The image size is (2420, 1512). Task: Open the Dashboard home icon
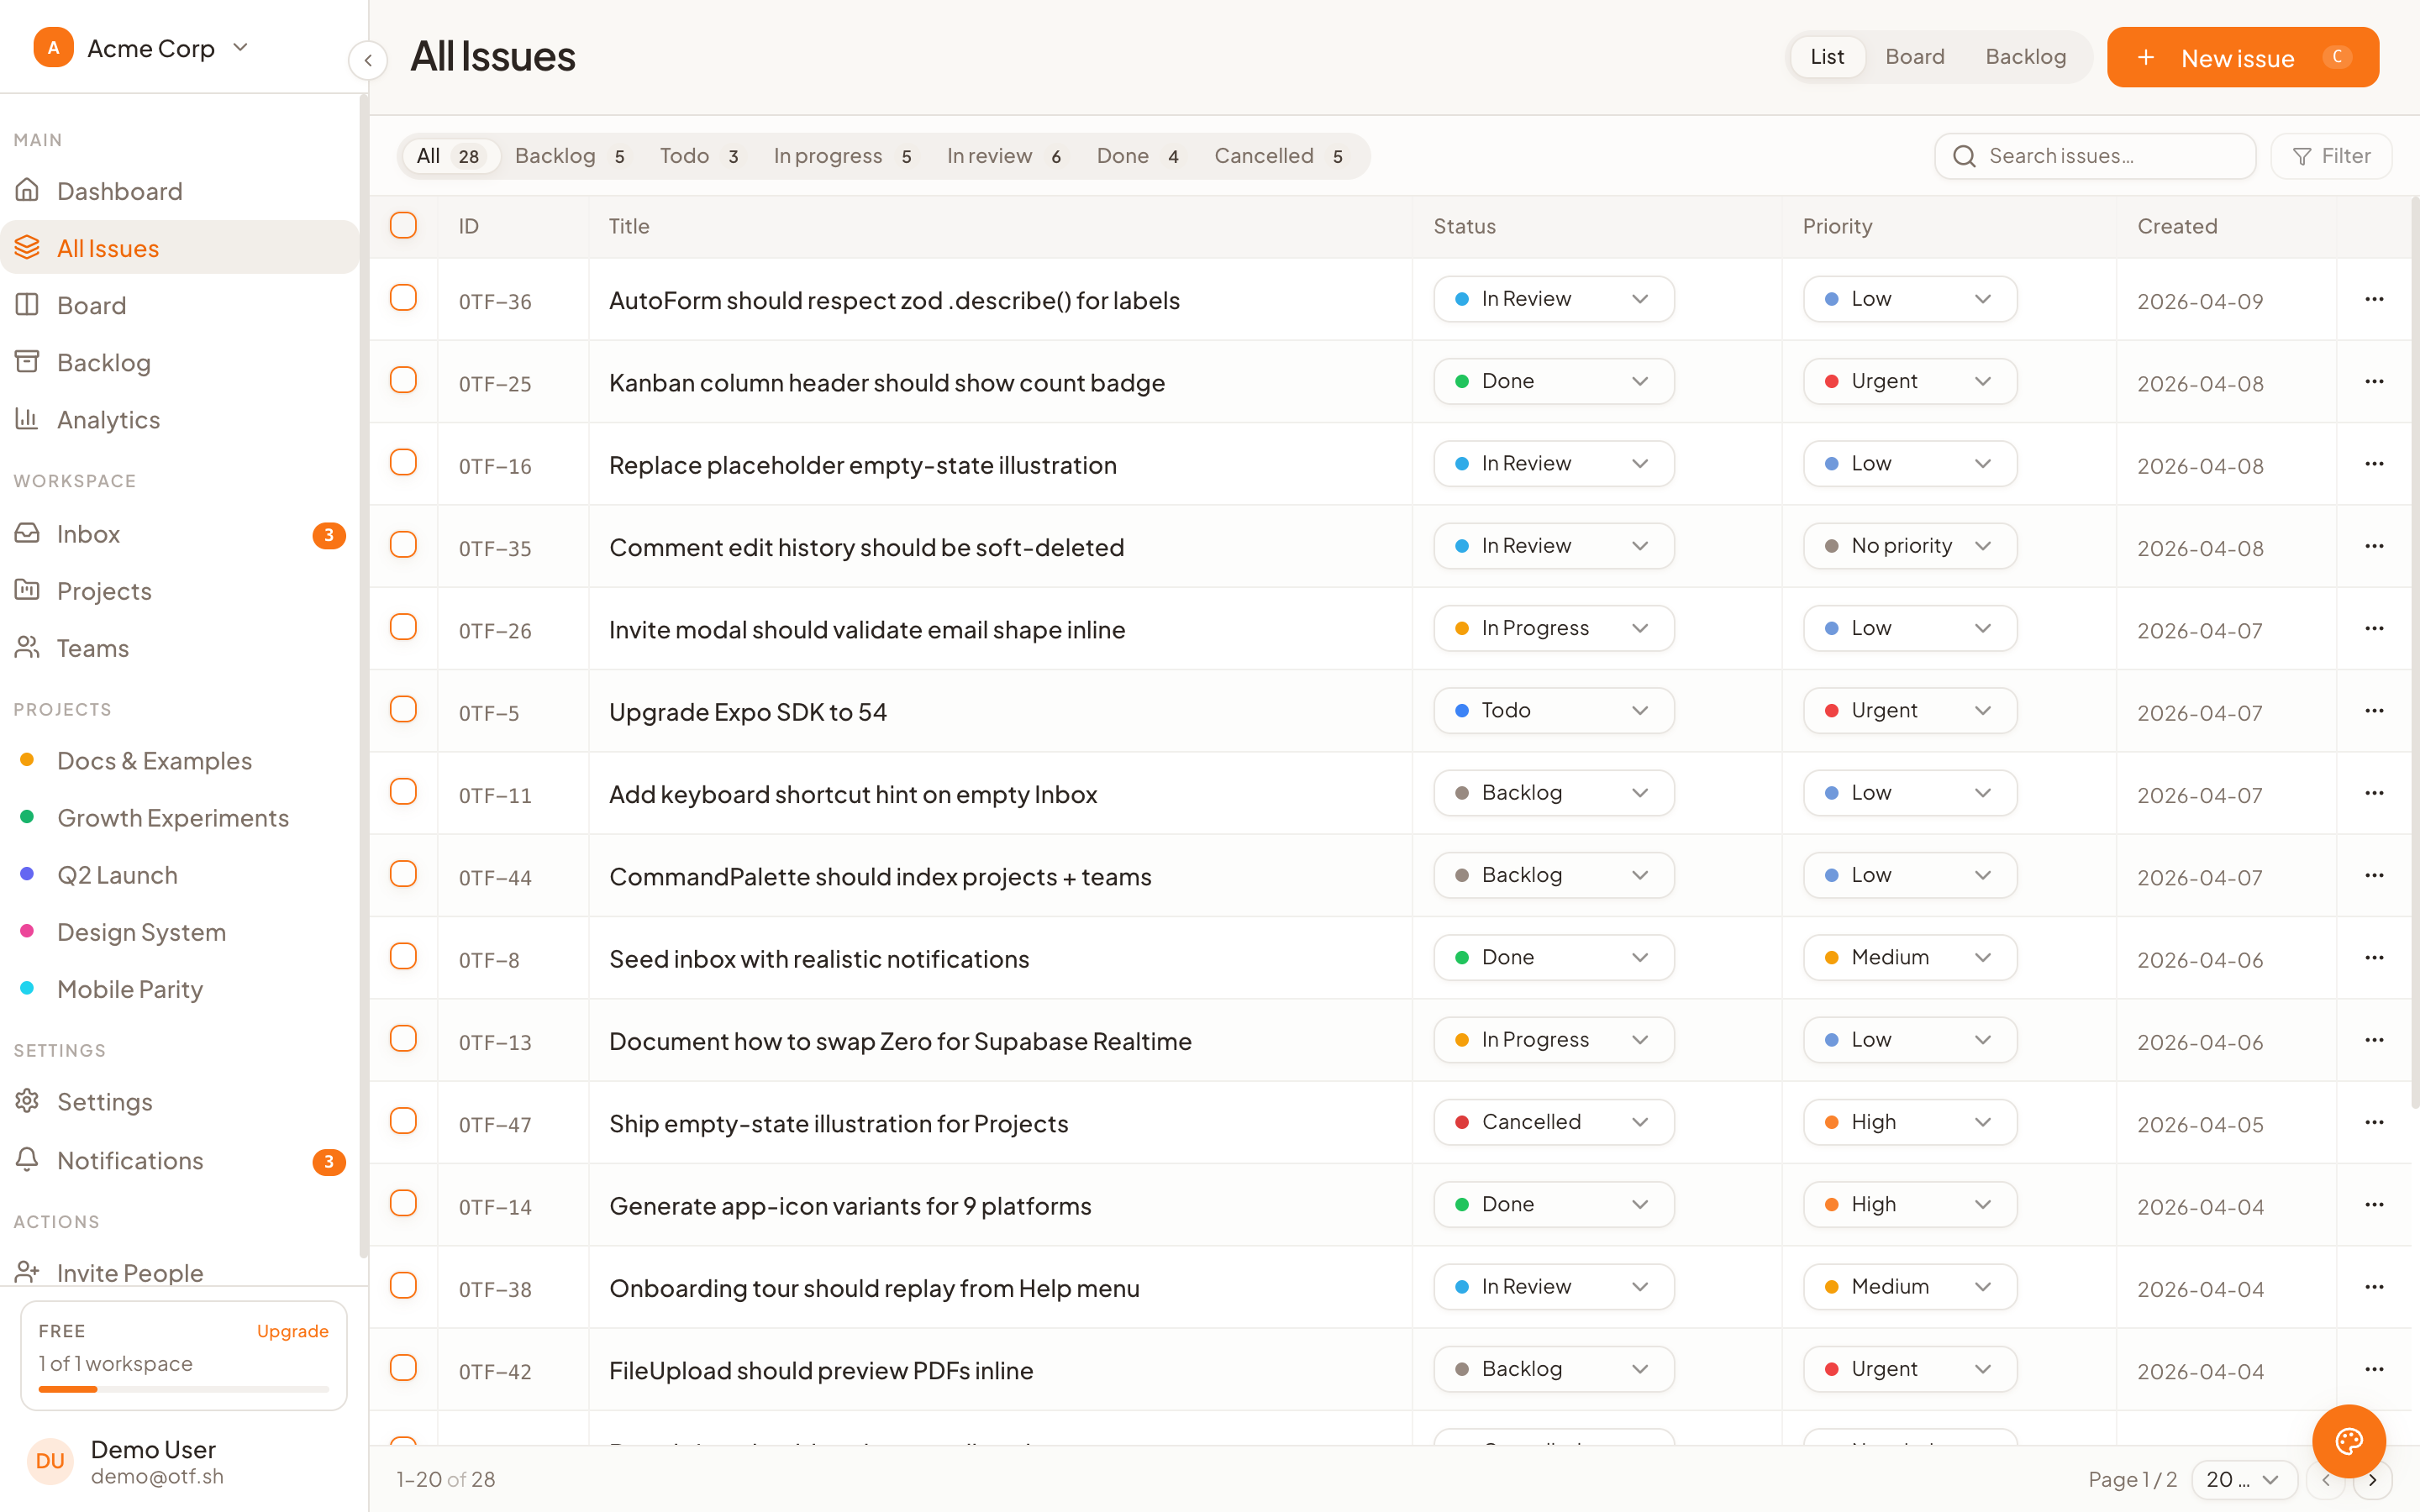click(x=27, y=190)
